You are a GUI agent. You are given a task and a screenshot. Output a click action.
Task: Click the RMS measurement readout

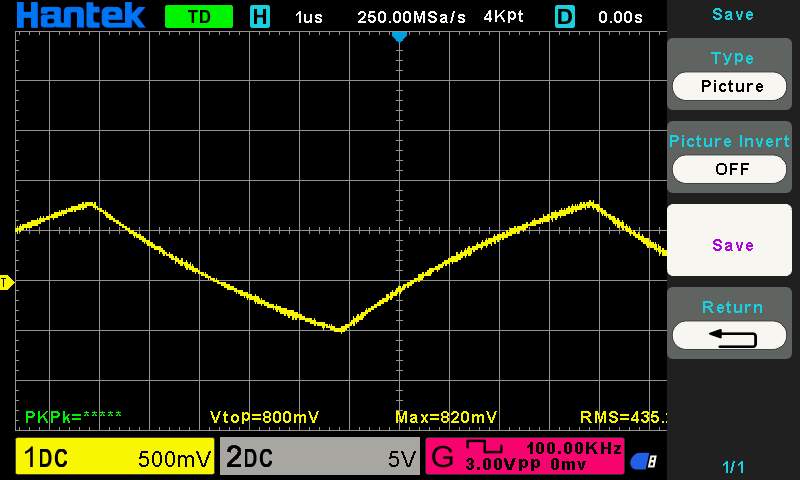[x=623, y=417]
